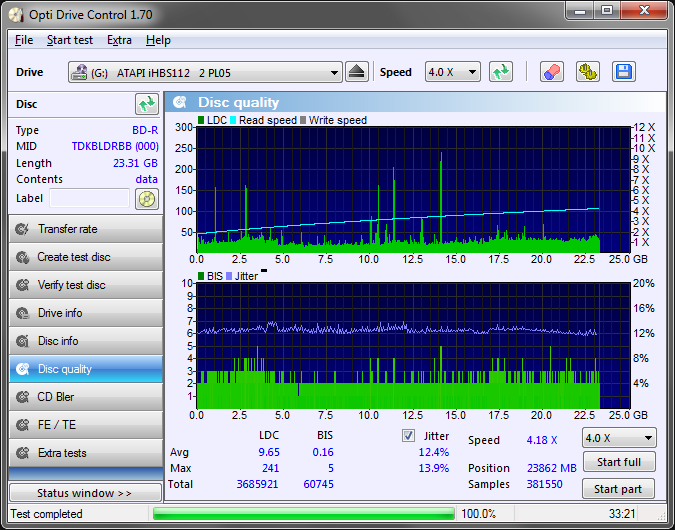Screen dimensions: 675x530
Task: Click the max jitter value 13.9%
Action: (433, 468)
